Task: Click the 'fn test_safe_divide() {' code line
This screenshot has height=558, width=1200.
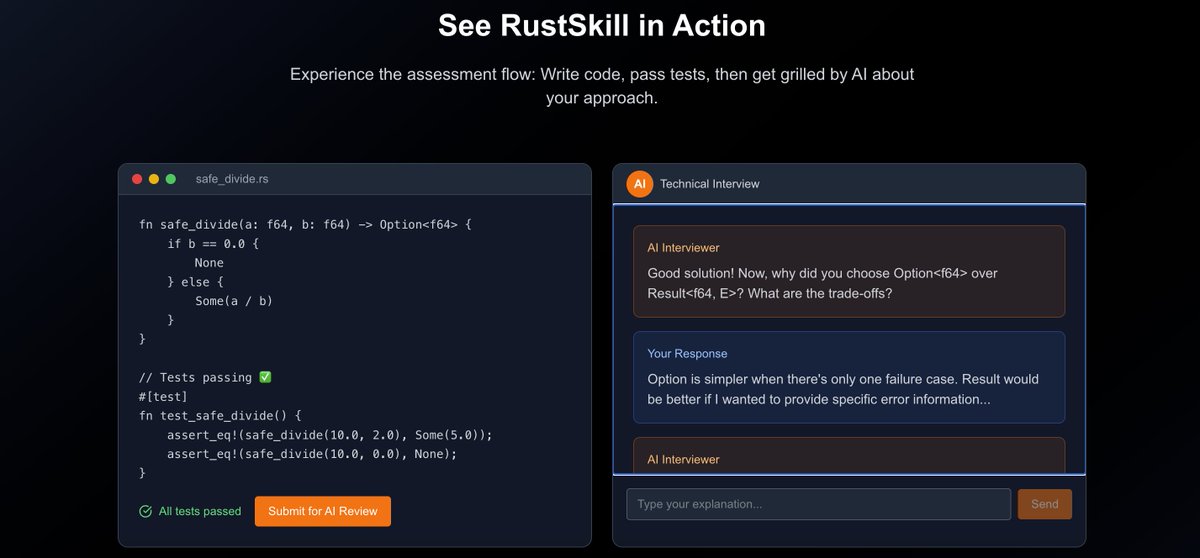Action: click(x=220, y=415)
